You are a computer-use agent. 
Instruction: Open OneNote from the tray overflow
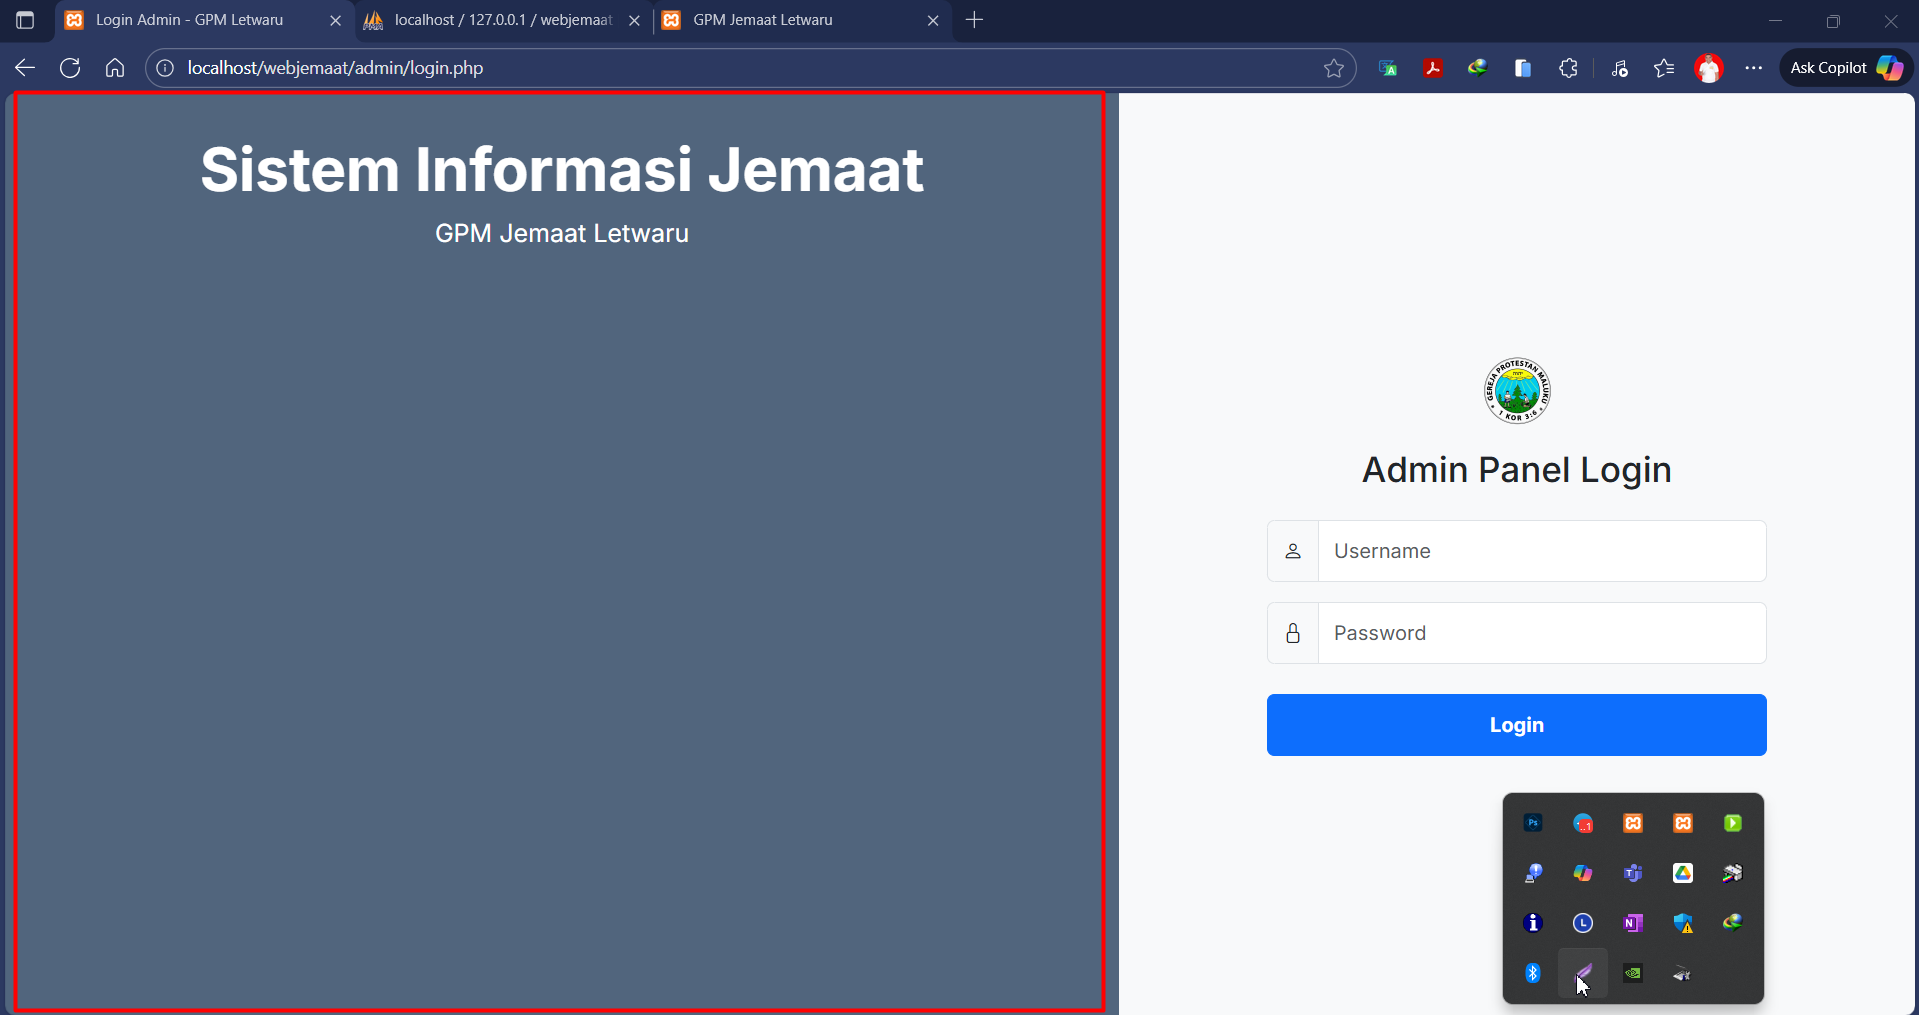click(1634, 922)
